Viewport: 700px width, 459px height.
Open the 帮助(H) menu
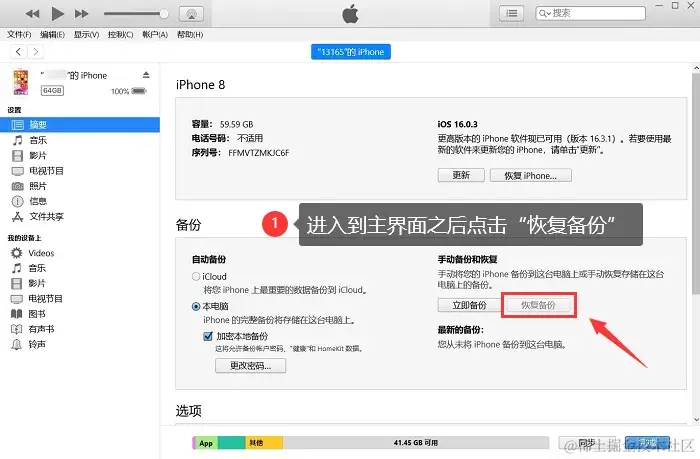tap(190, 34)
